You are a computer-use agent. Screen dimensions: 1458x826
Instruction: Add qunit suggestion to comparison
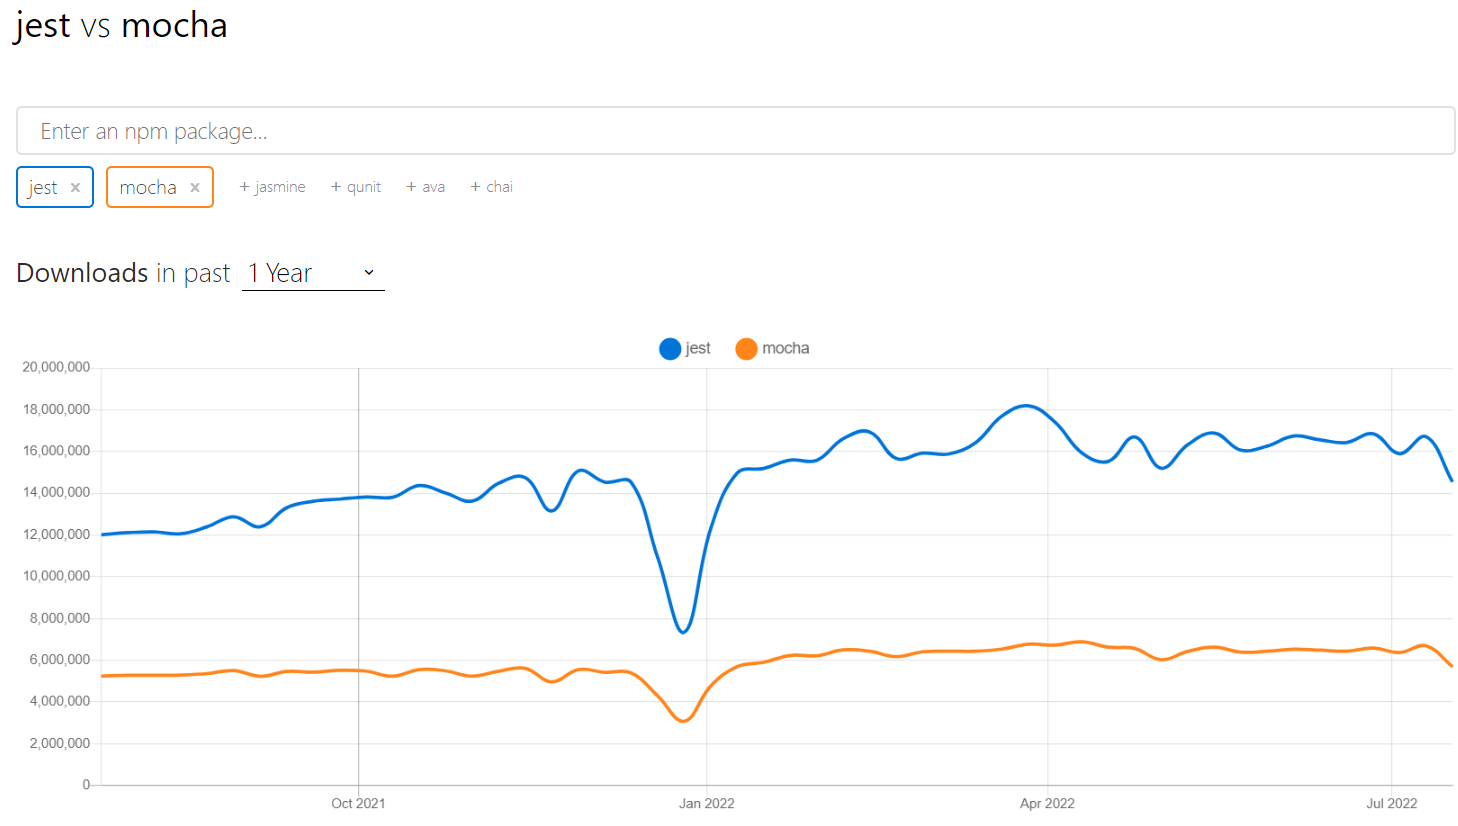click(x=356, y=187)
